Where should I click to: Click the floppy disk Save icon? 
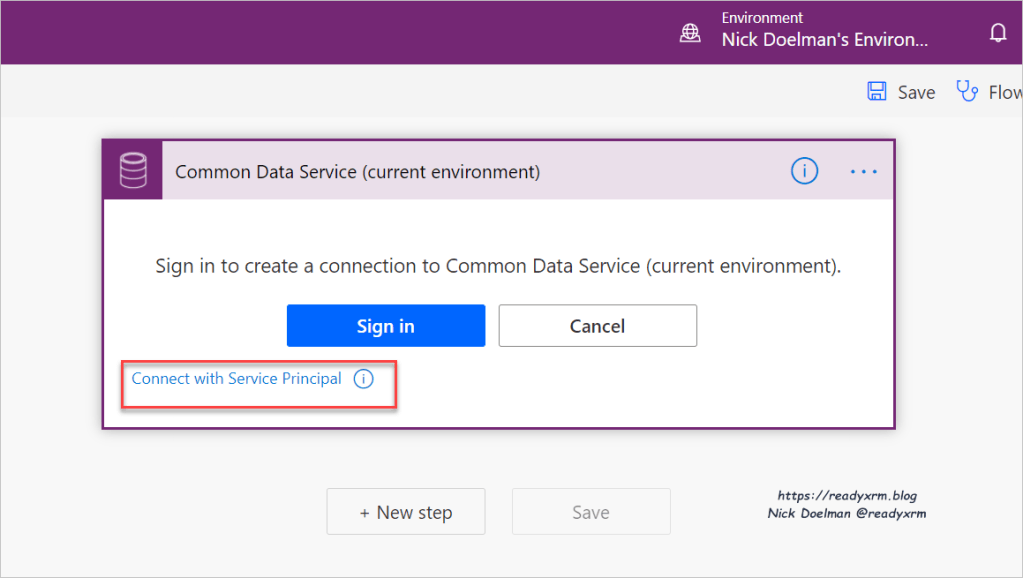point(877,92)
